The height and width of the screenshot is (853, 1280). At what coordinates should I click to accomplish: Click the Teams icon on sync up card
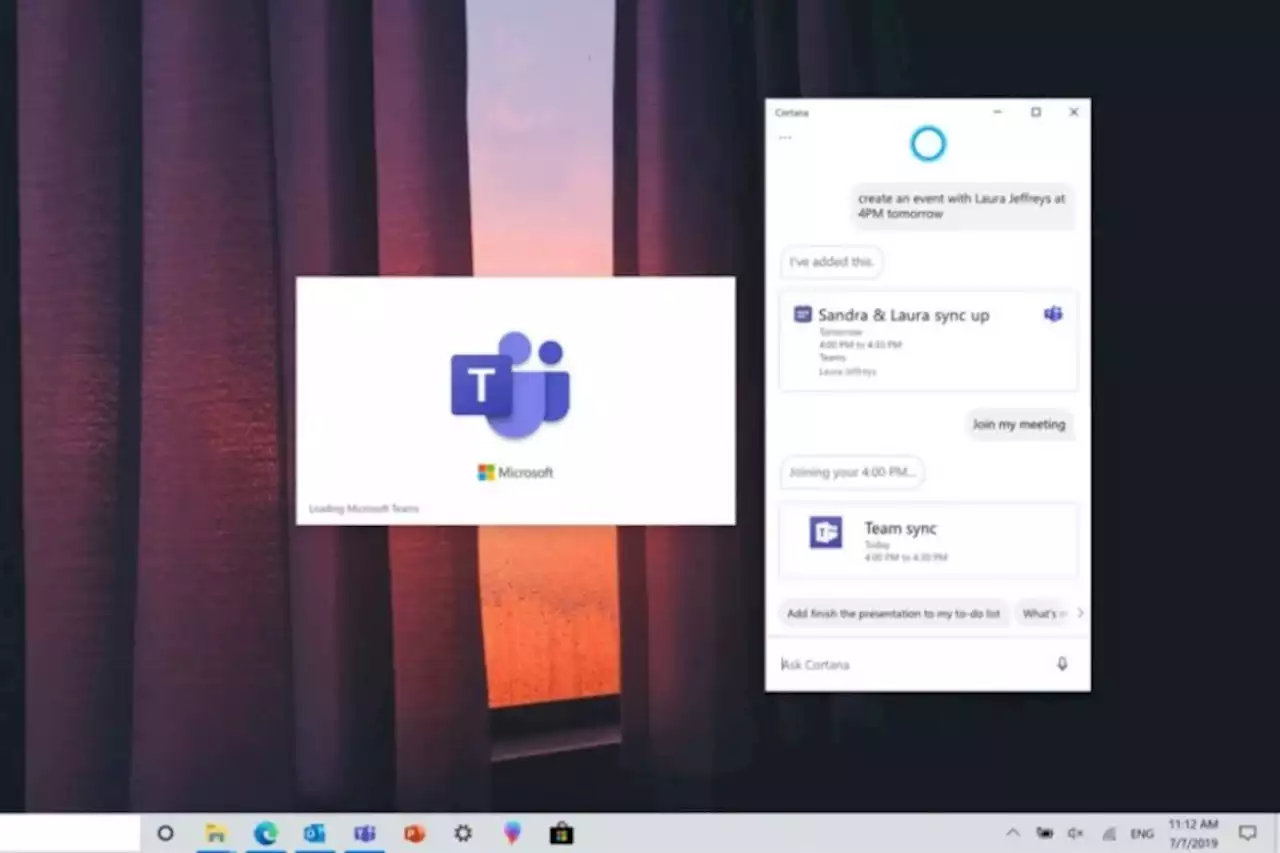(x=1053, y=314)
